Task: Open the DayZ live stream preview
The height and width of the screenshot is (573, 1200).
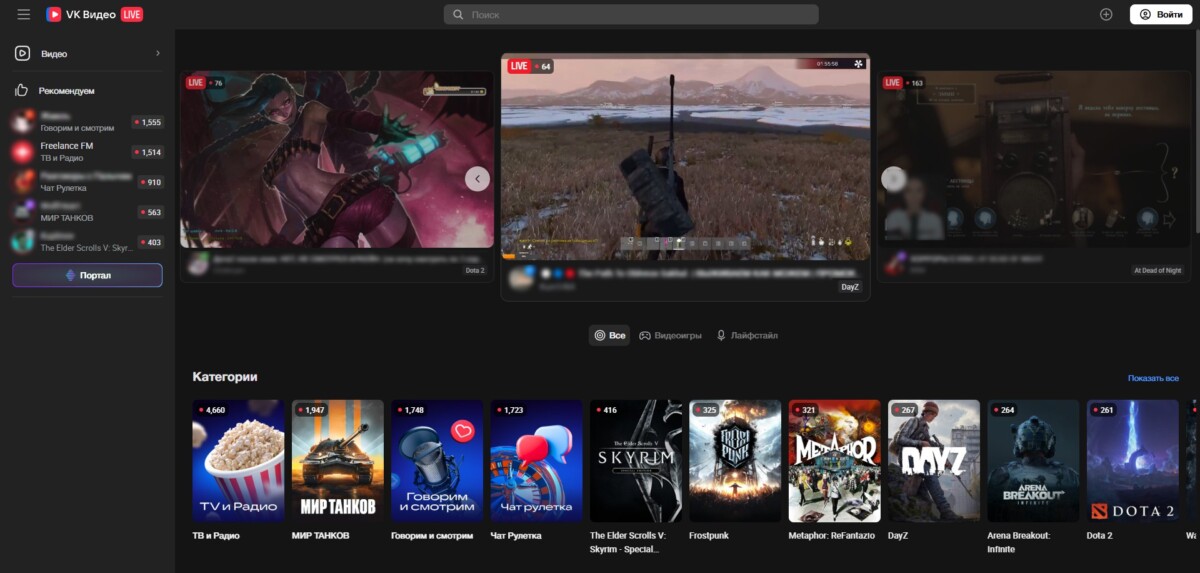Action: (x=685, y=157)
